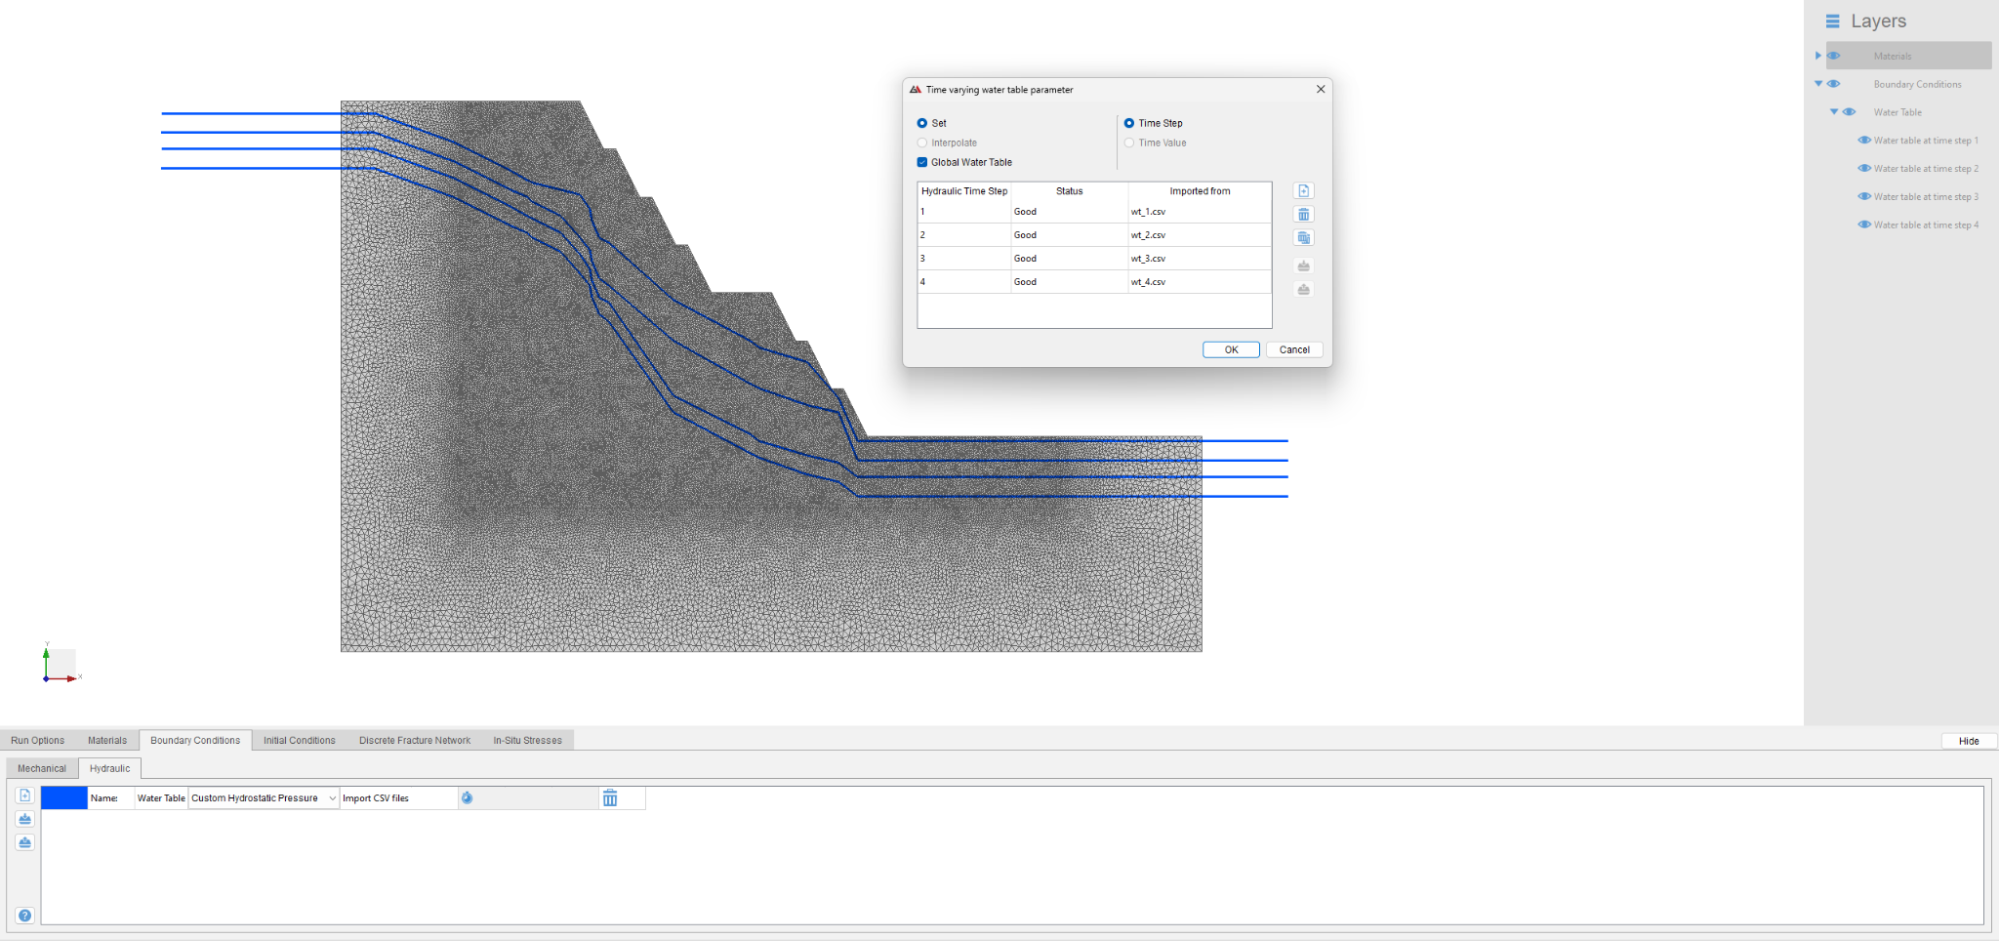This screenshot has width=1999, height=941.
Task: Click the delete row trash icon in the dialog
Action: coord(1304,213)
